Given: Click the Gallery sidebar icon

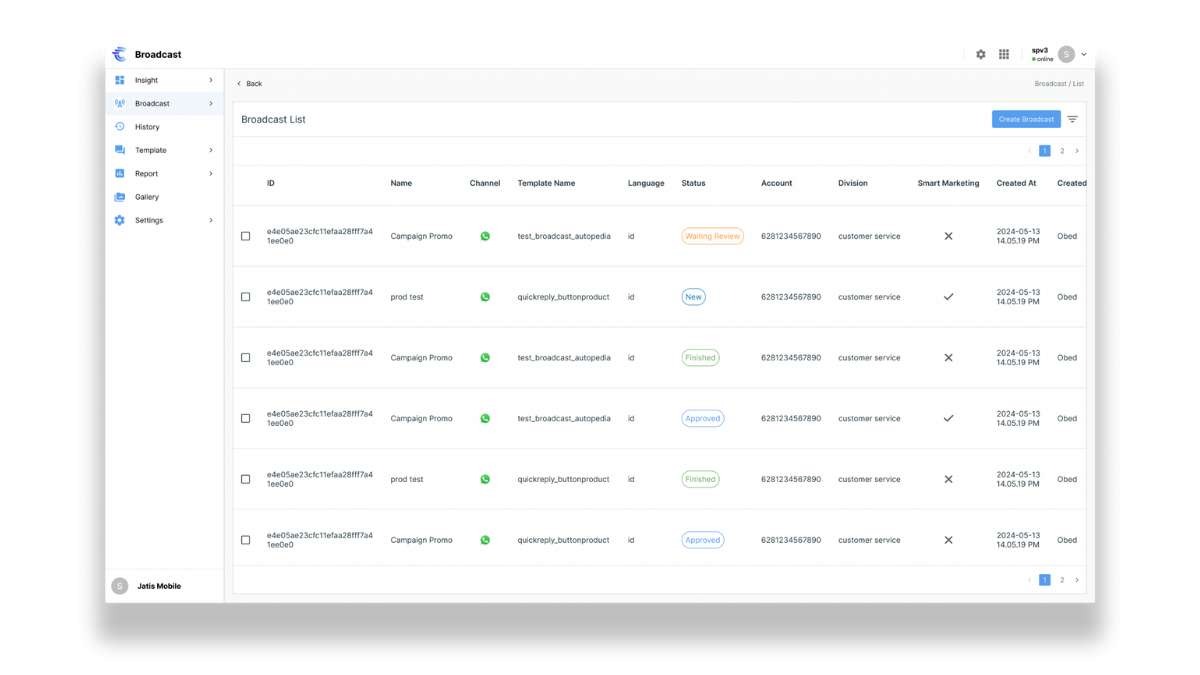Looking at the screenshot, I should pos(120,197).
